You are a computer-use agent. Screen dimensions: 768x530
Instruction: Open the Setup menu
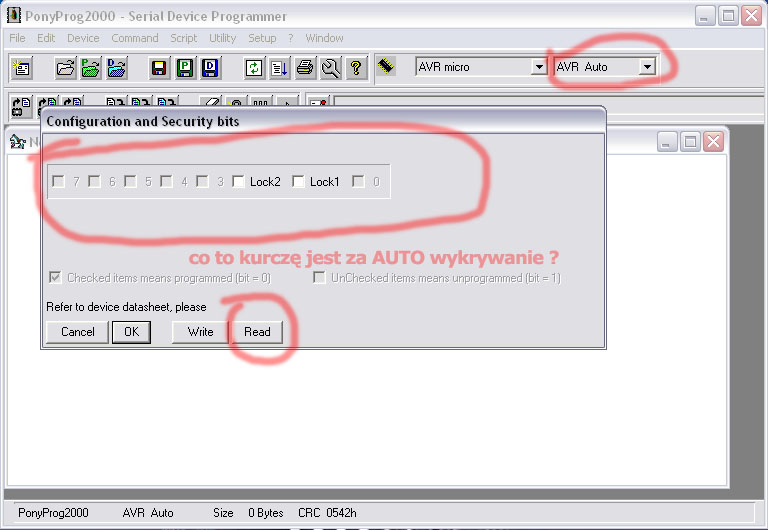point(262,38)
